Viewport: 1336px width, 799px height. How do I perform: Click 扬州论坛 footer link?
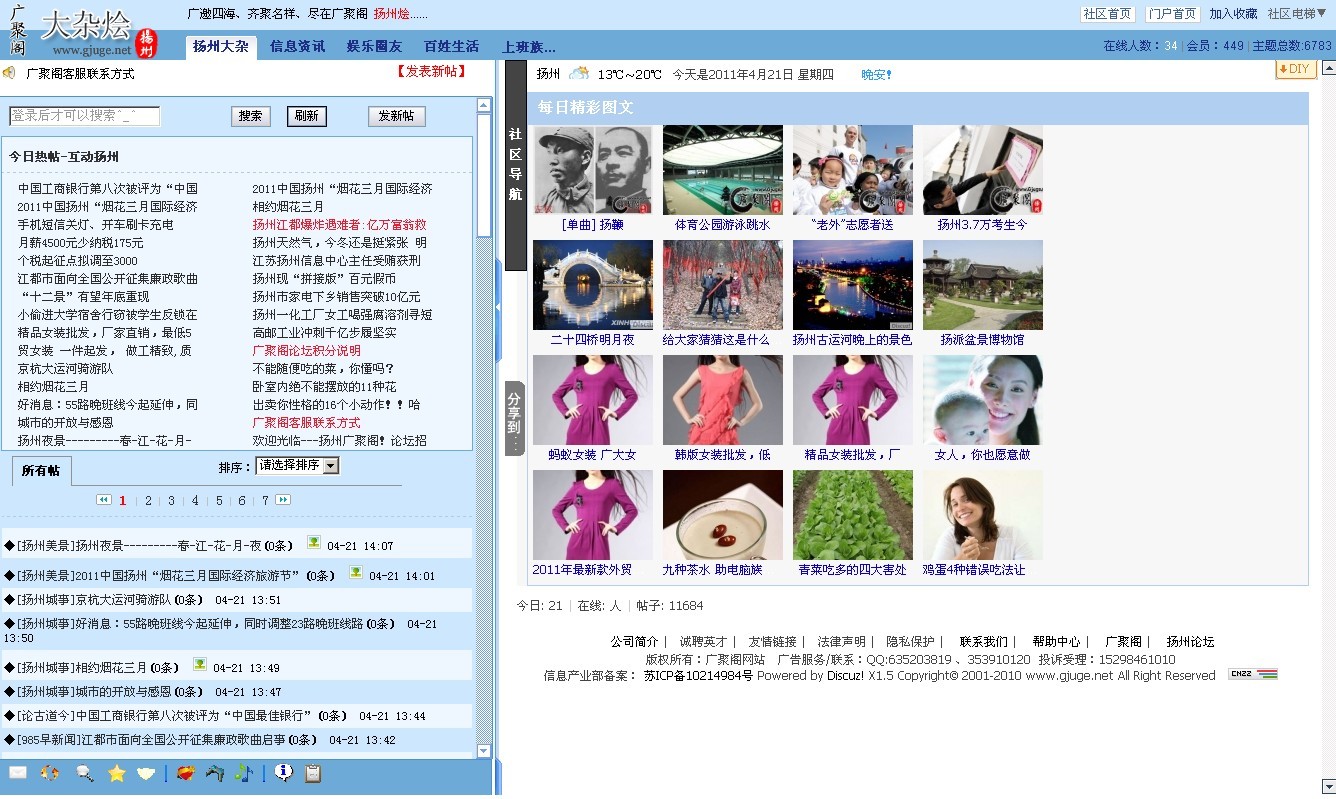point(1190,642)
